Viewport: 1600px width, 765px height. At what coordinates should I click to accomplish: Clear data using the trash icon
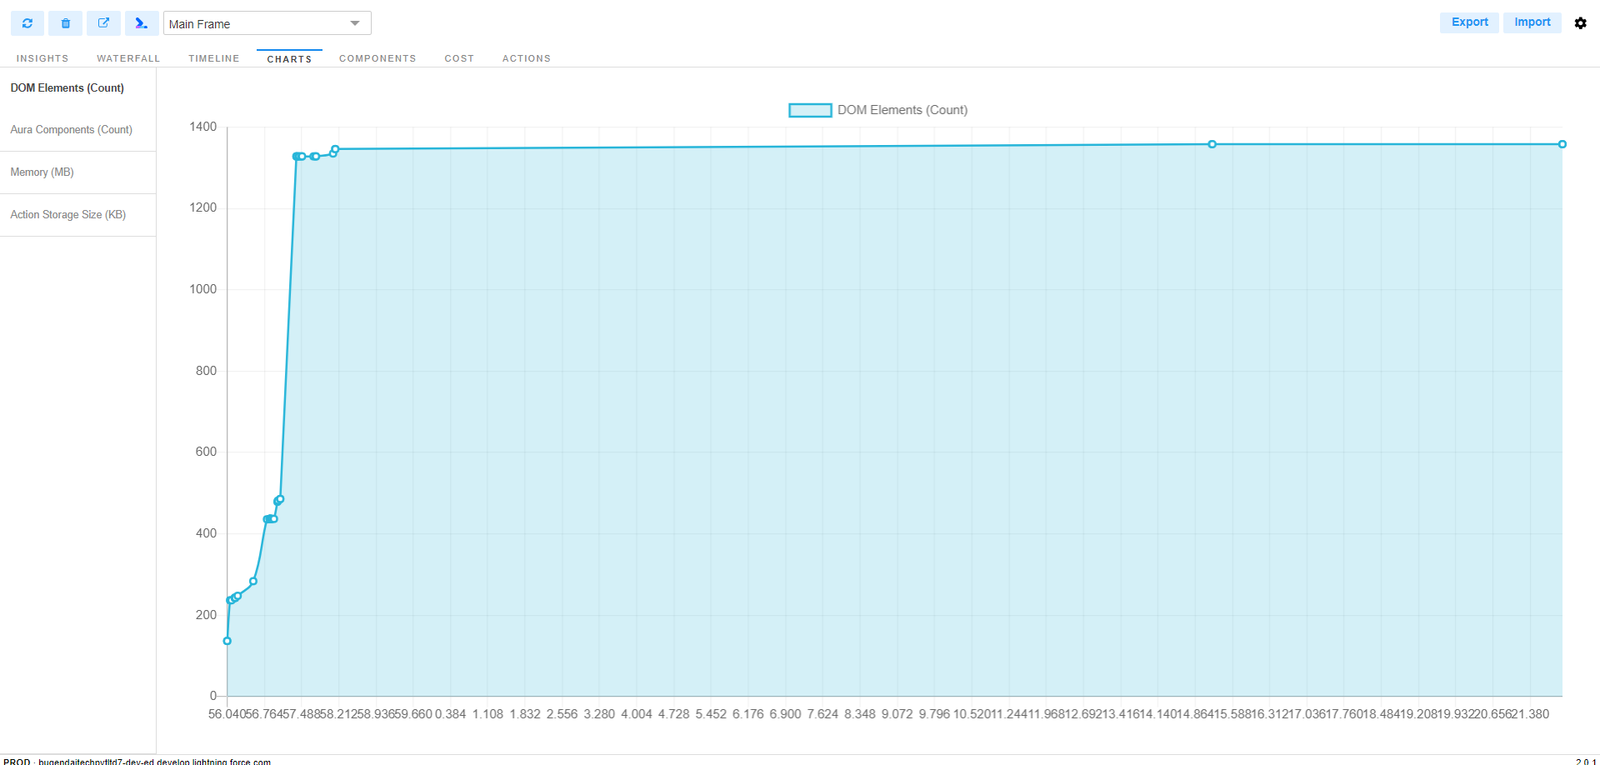(65, 22)
